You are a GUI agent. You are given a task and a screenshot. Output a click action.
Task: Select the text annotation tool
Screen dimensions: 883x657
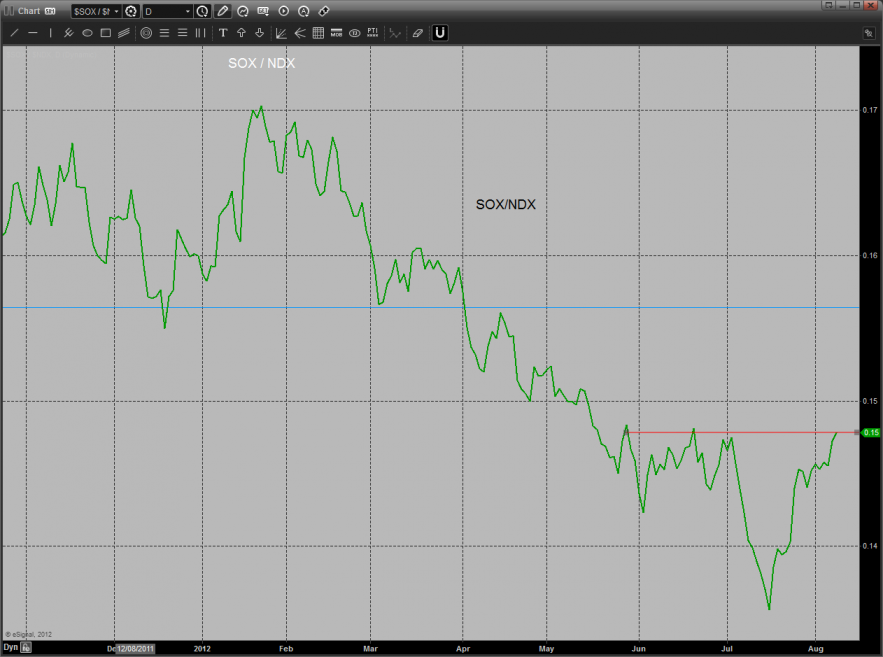tap(223, 33)
